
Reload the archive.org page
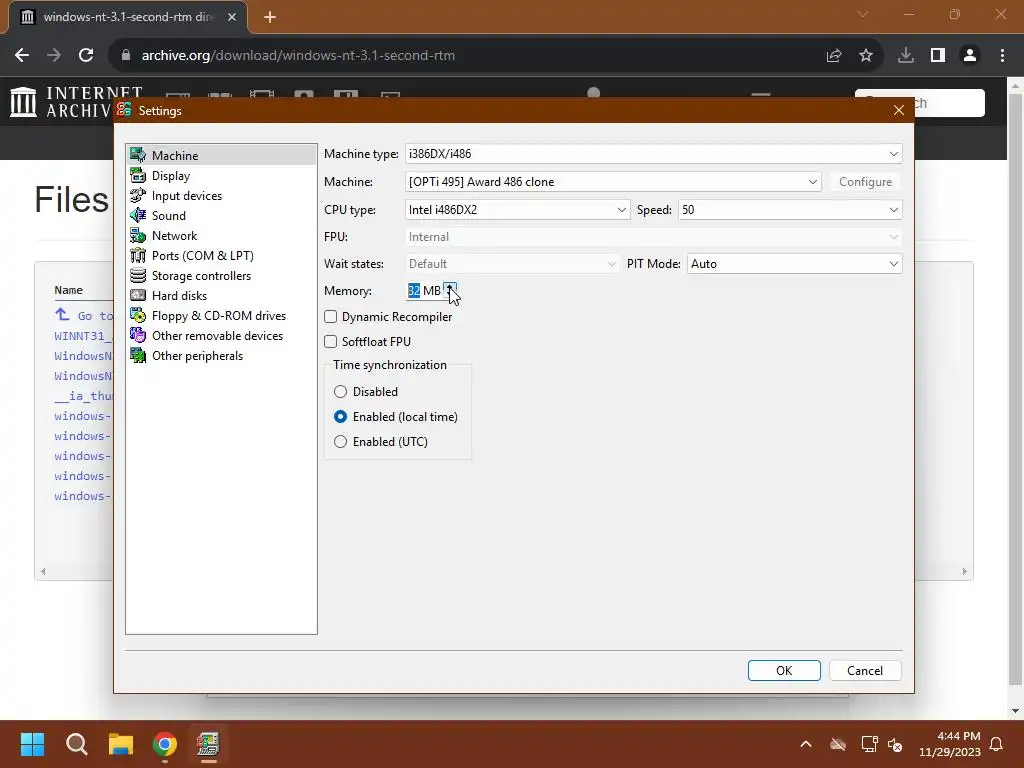click(x=86, y=56)
